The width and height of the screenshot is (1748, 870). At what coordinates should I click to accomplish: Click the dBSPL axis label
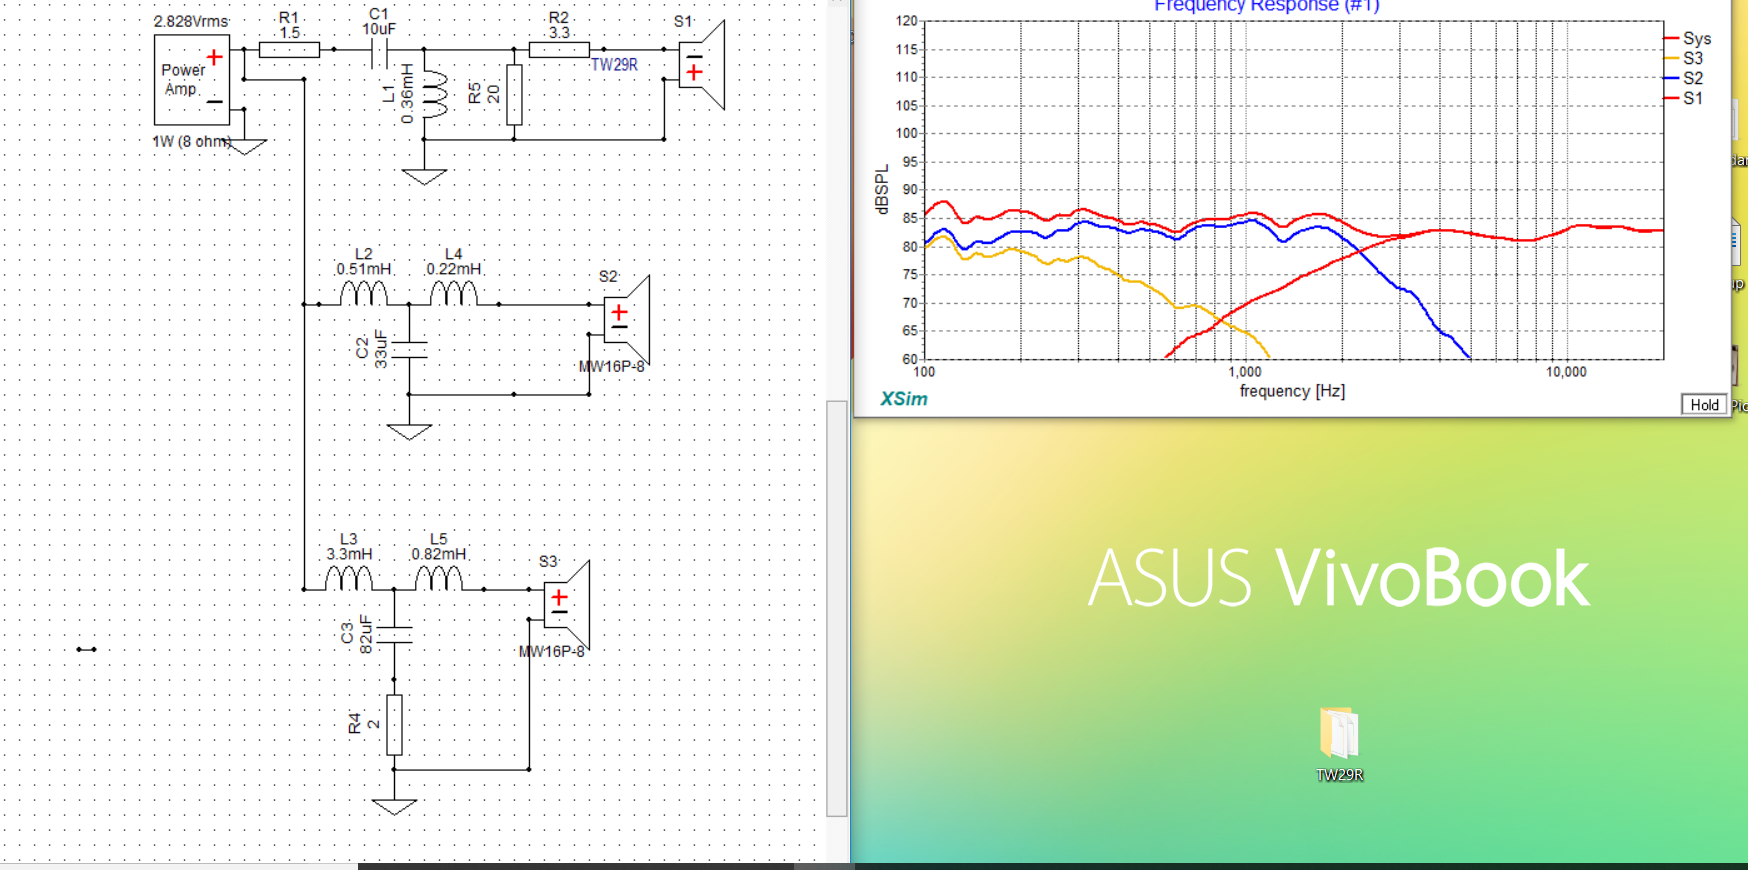click(x=881, y=190)
